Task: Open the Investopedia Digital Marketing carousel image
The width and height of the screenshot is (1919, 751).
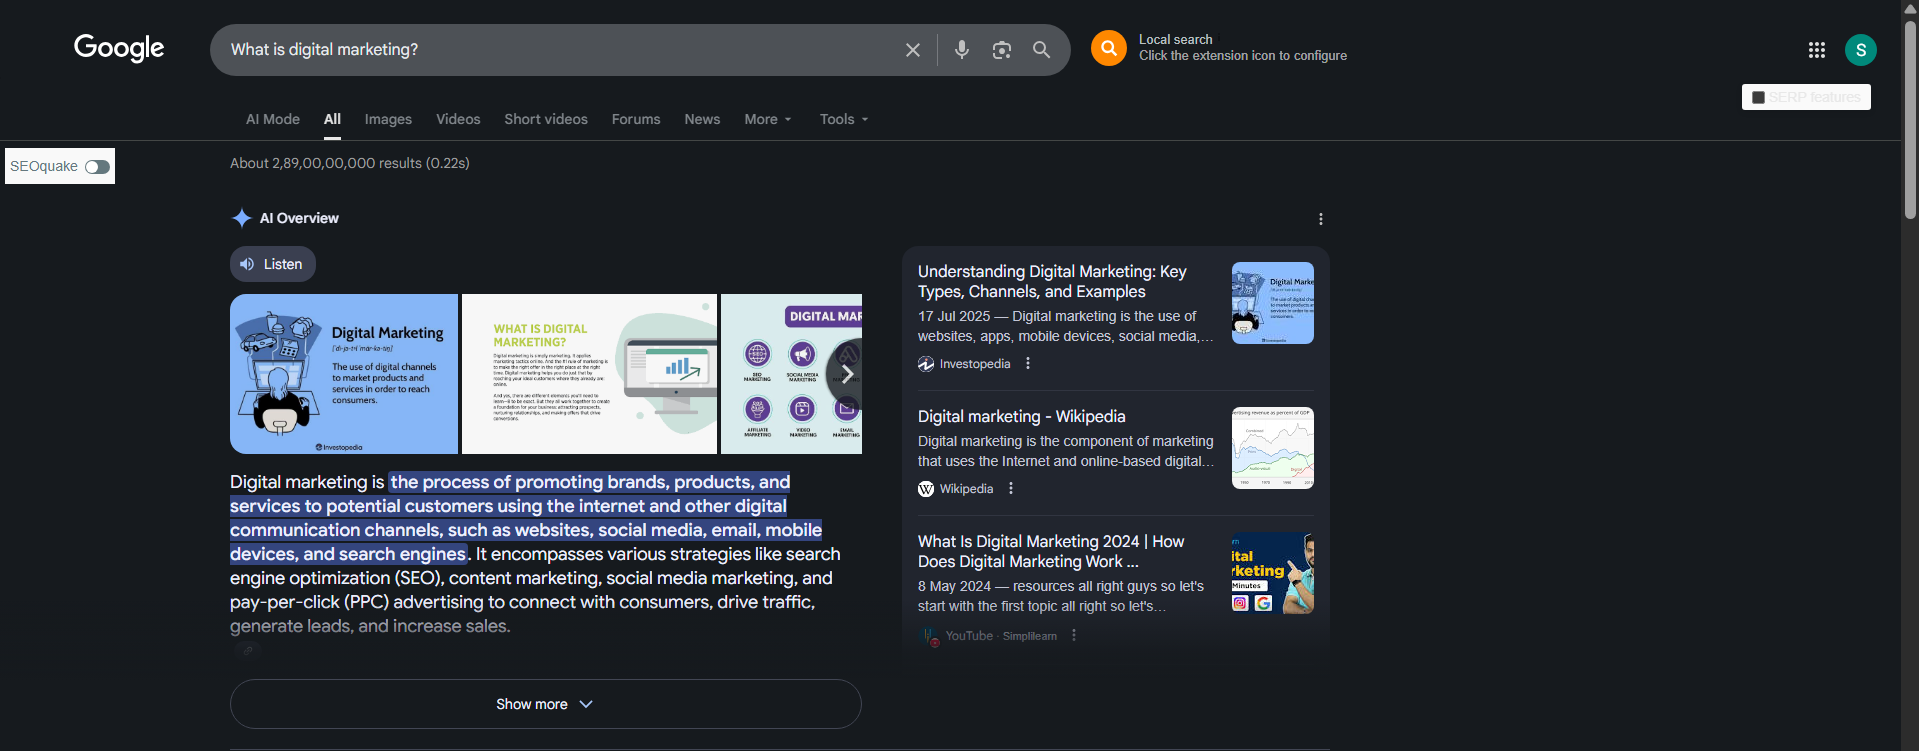Action: (344, 374)
